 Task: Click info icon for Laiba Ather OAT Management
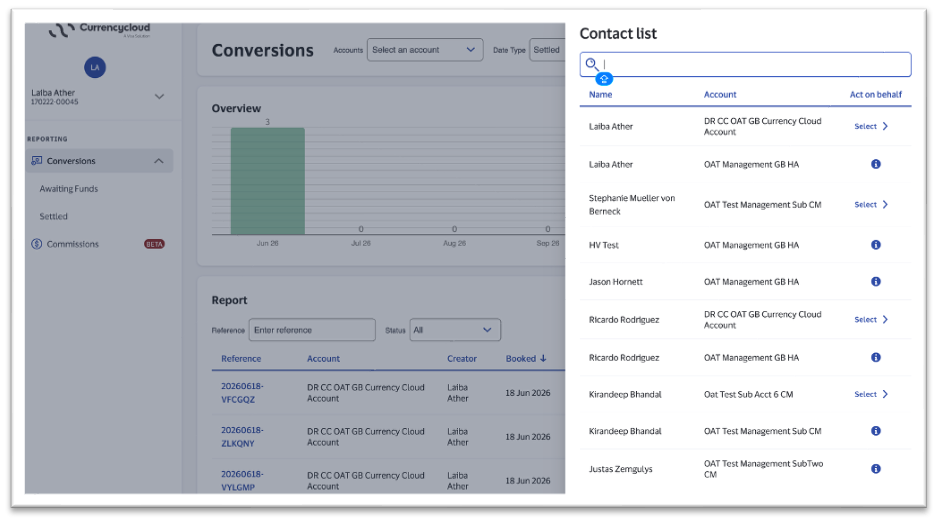(875, 164)
